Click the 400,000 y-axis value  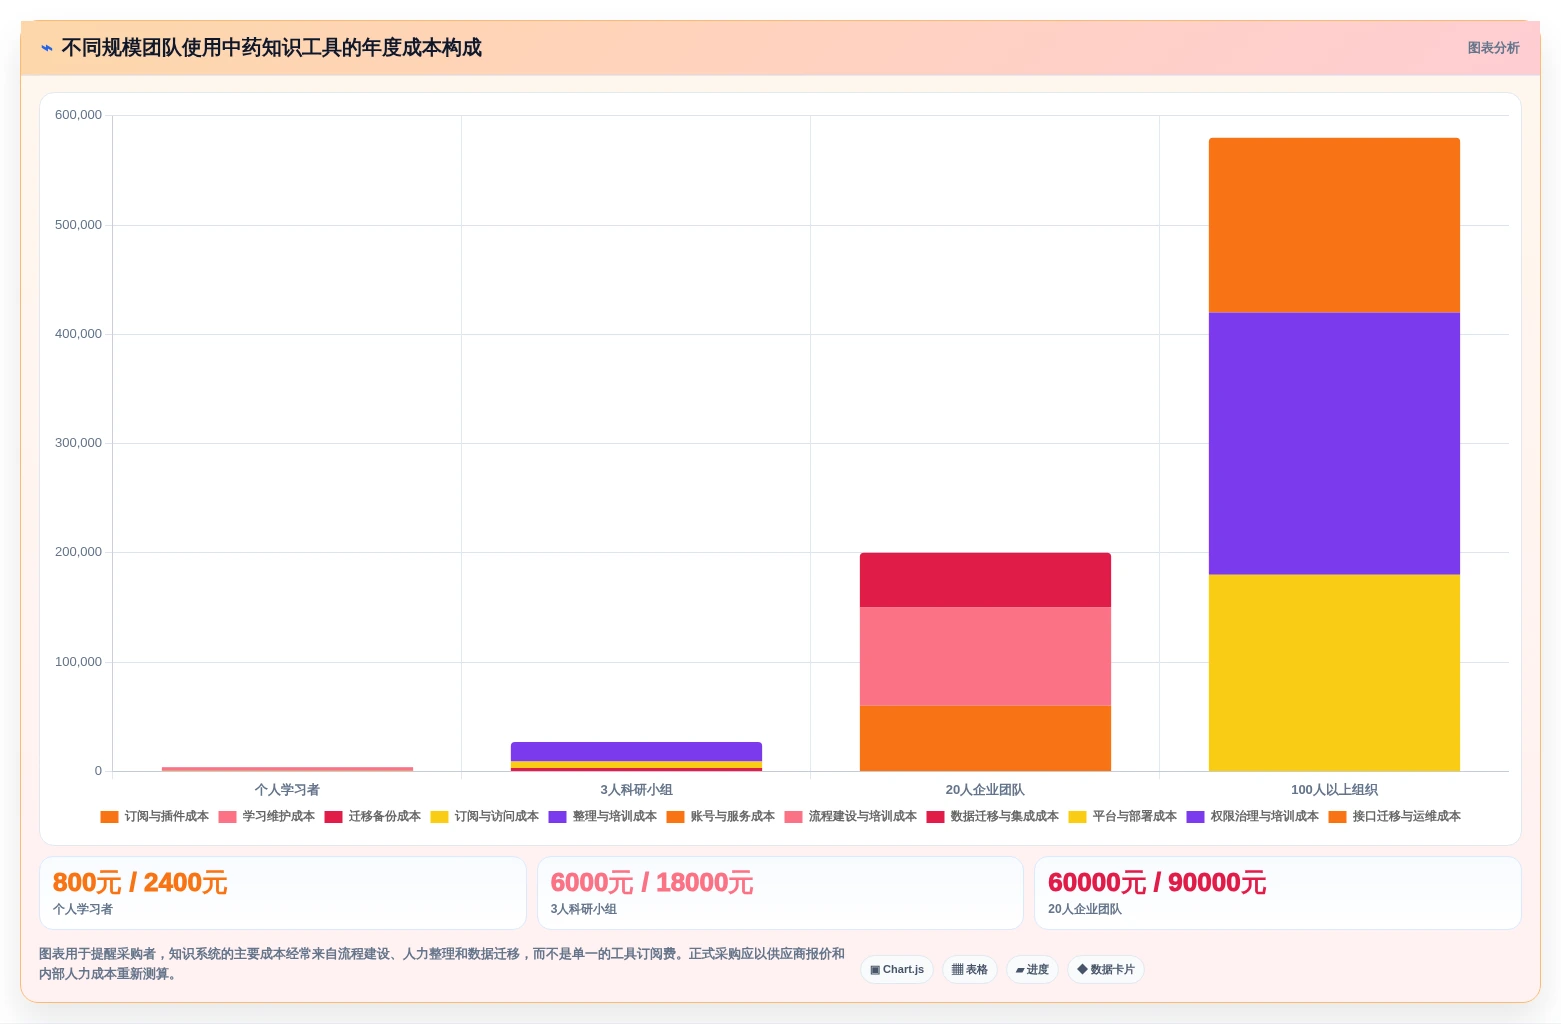coord(78,334)
